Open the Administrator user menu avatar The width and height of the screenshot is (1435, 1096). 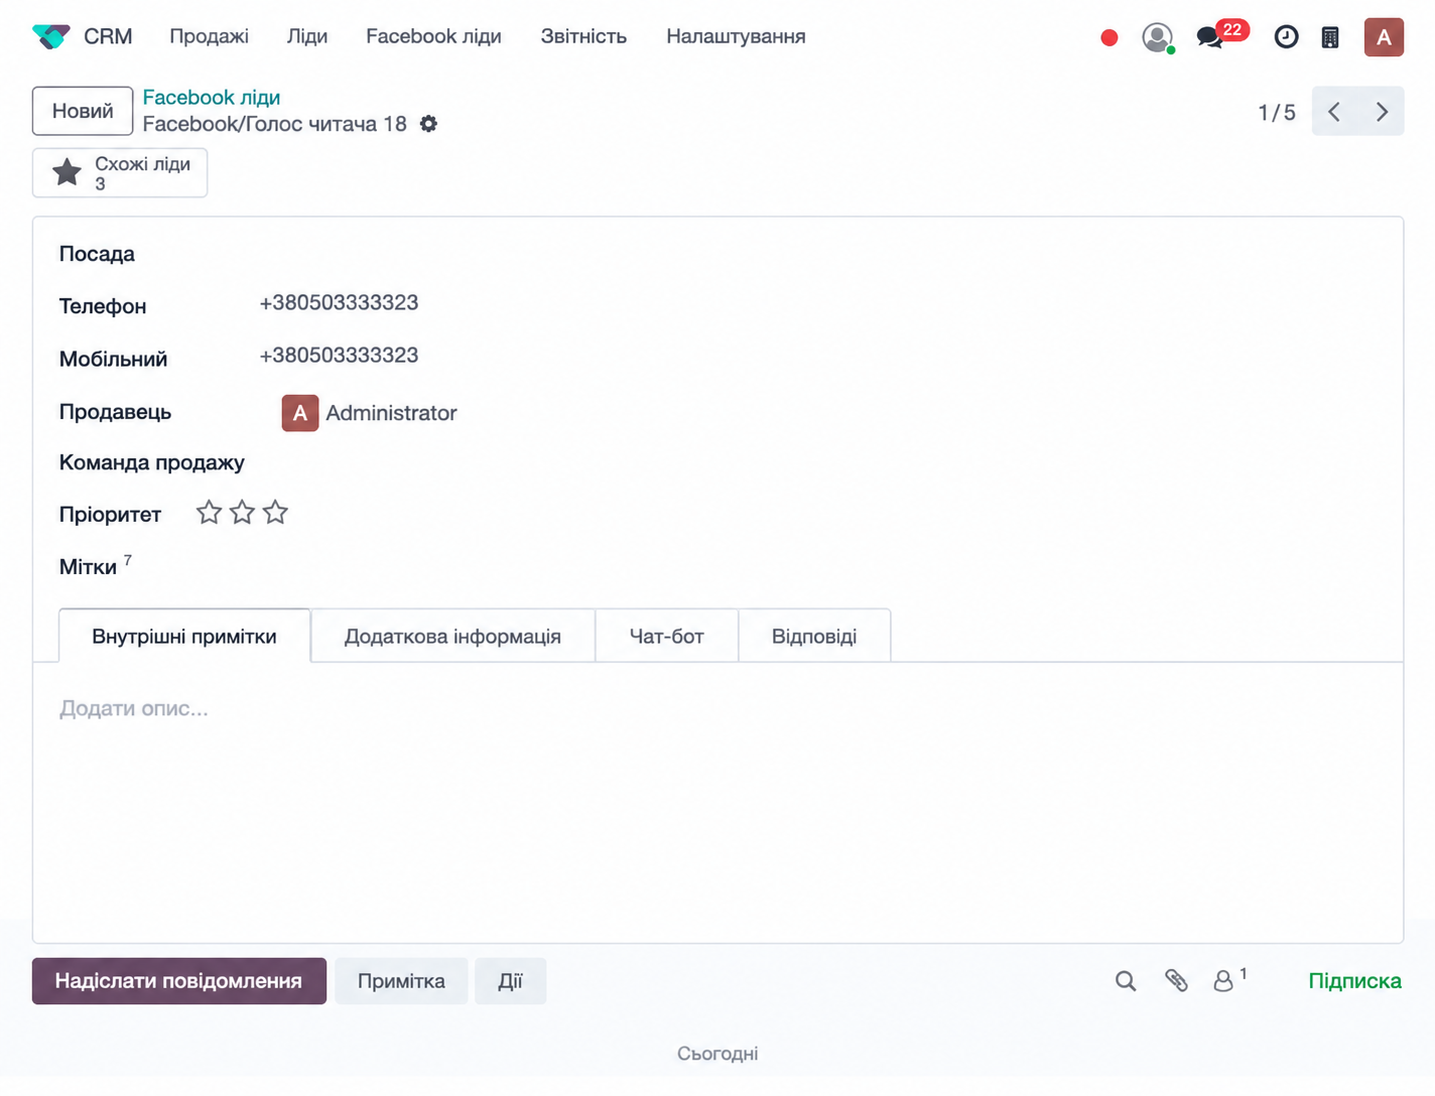point(1384,37)
